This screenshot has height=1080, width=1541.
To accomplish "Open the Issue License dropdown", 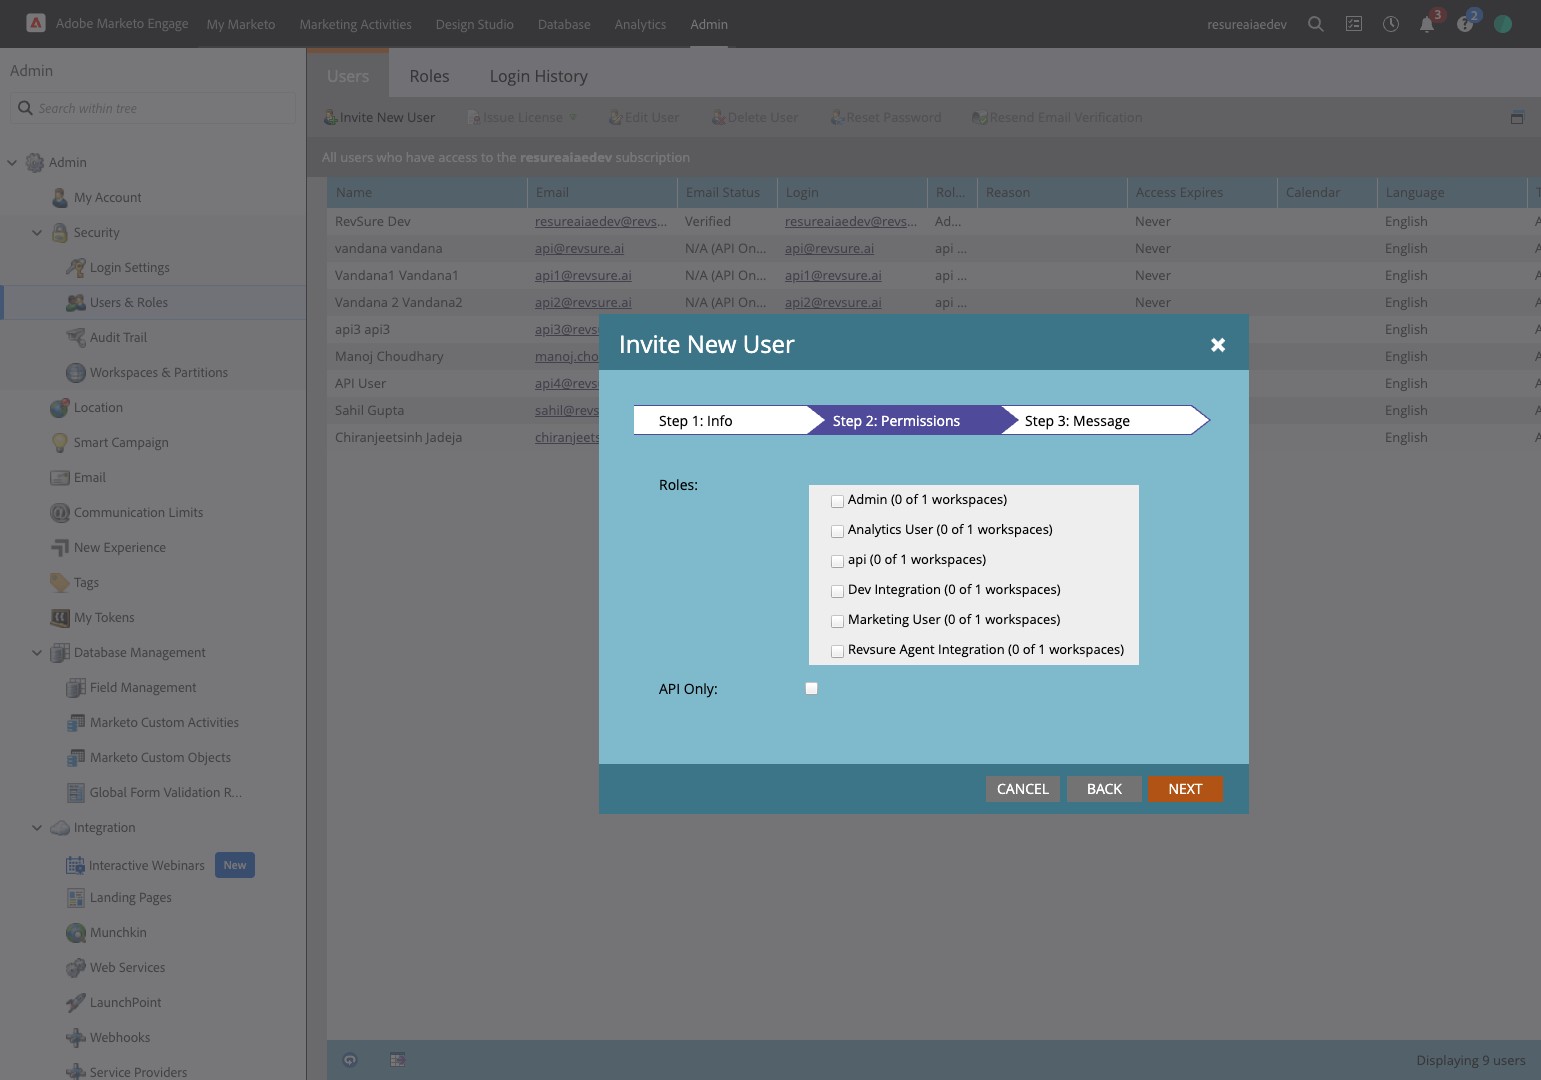I will click(523, 117).
